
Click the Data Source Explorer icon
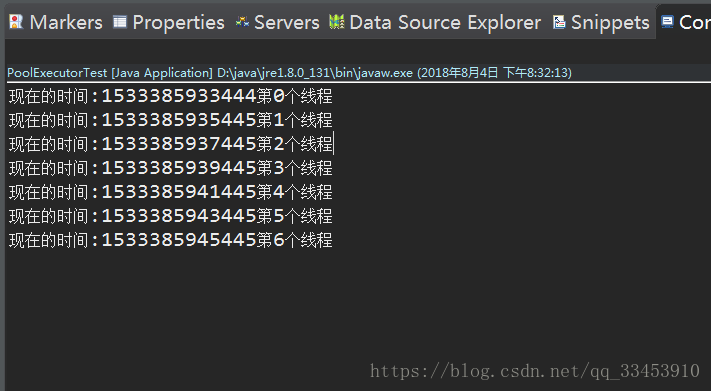[x=336, y=22]
